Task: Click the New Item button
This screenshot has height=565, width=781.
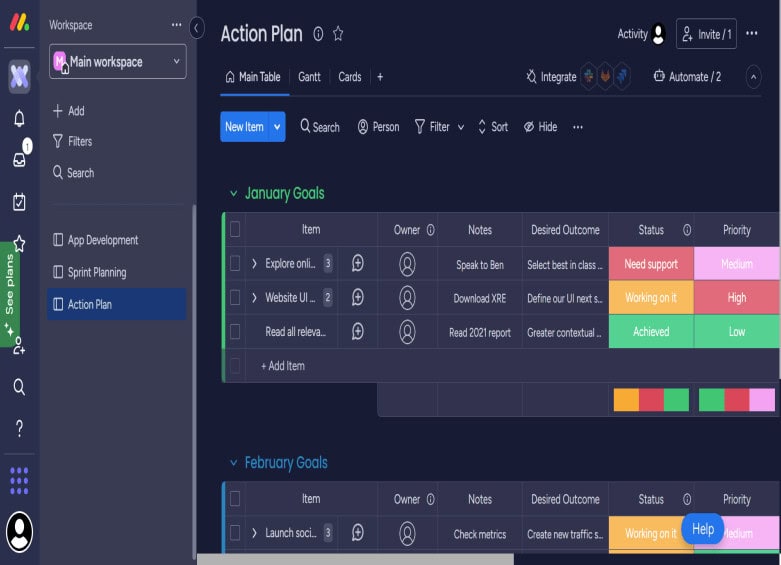Action: tap(244, 127)
